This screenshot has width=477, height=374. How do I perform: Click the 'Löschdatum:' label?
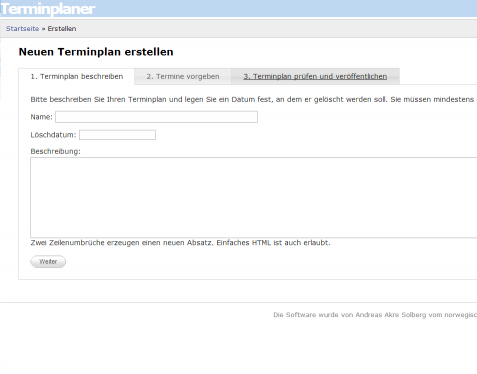[53, 135]
